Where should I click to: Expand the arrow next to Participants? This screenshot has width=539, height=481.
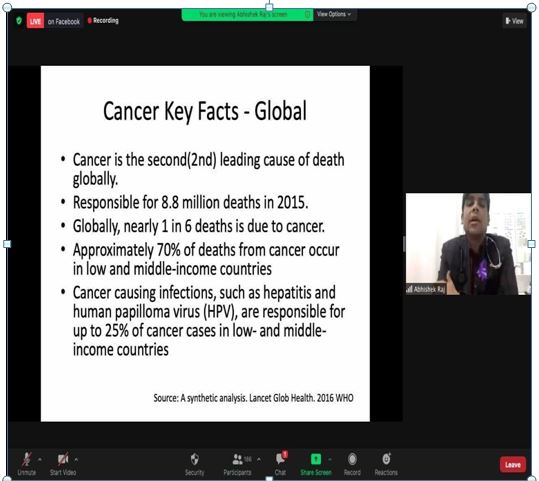click(259, 459)
